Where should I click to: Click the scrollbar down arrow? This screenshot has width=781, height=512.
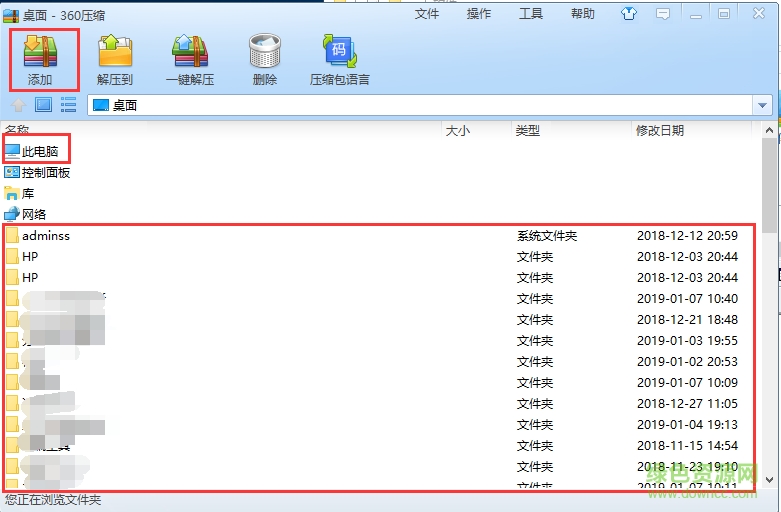coord(769,480)
